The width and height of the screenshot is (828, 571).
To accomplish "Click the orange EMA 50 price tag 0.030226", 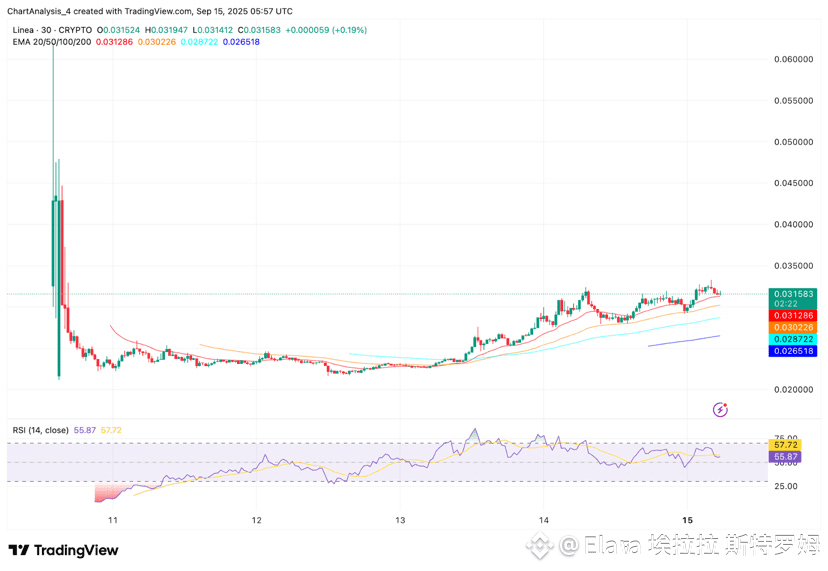I will 793,327.
